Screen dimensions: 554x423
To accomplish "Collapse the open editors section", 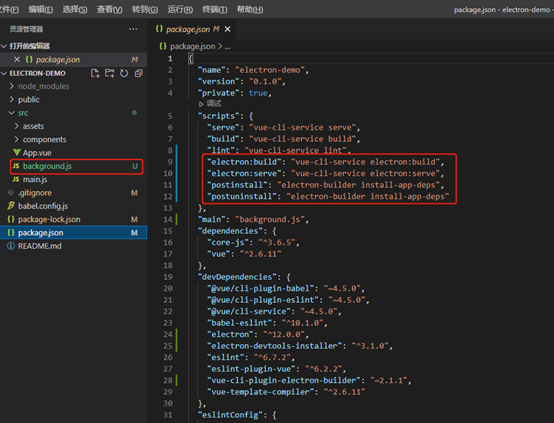I will (x=4, y=46).
